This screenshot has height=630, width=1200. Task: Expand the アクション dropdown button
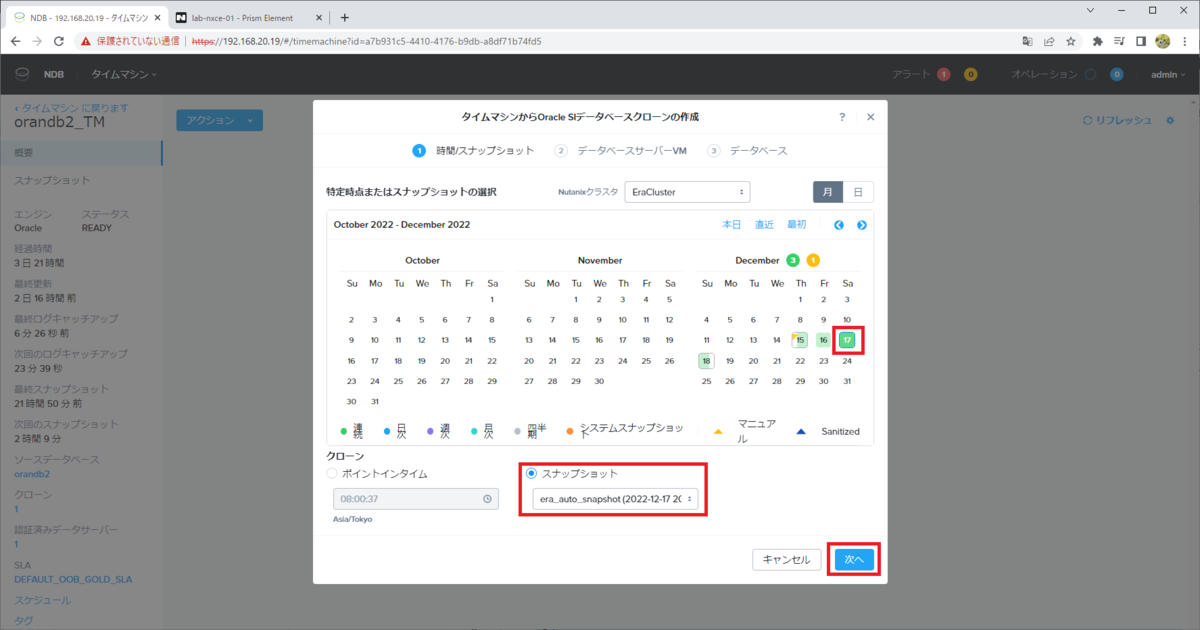point(219,120)
